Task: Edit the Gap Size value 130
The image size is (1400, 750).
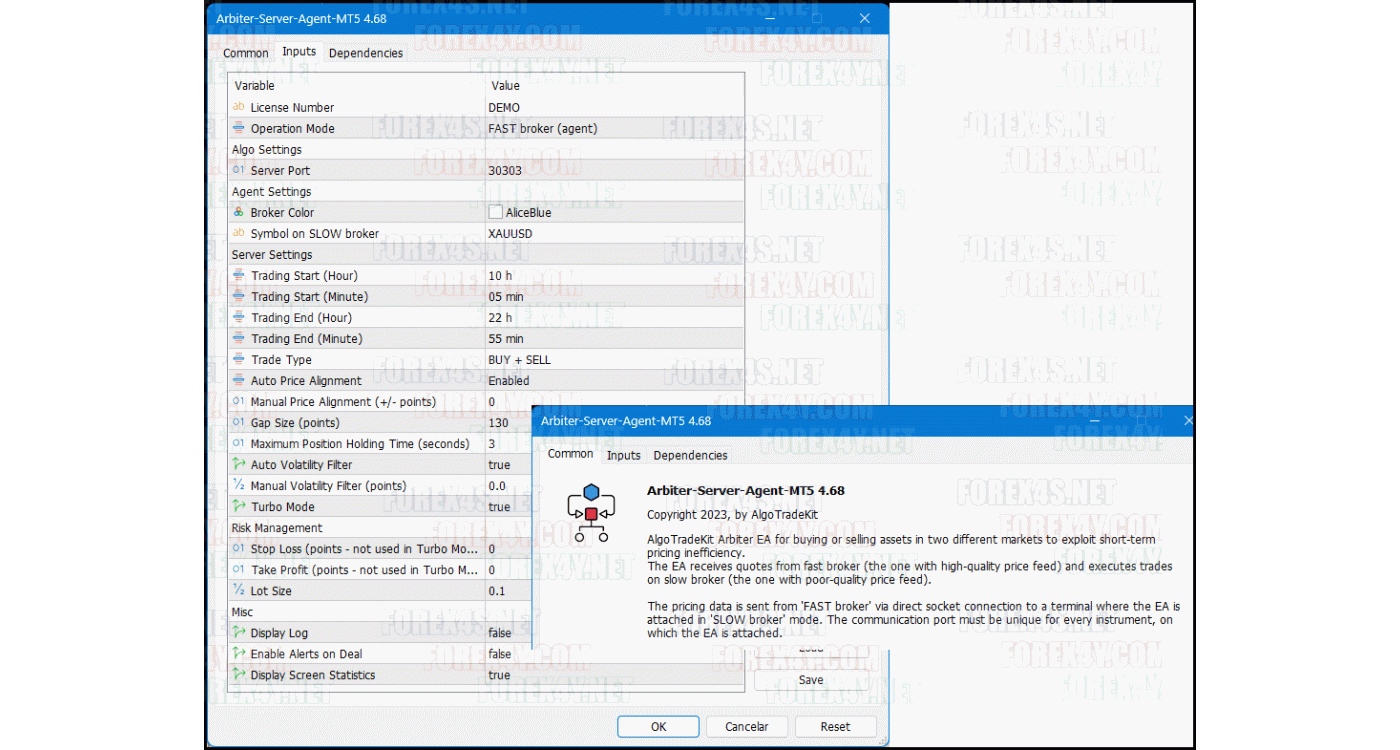Action: pos(498,423)
